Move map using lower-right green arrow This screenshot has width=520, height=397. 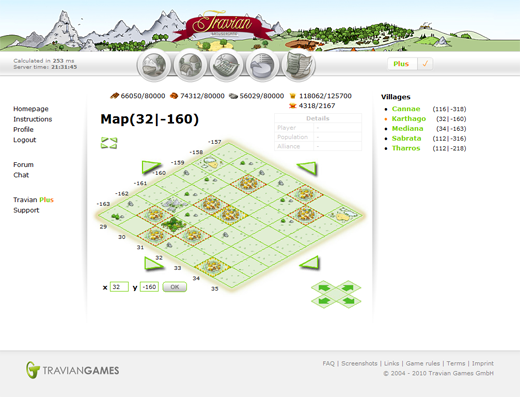(310, 263)
